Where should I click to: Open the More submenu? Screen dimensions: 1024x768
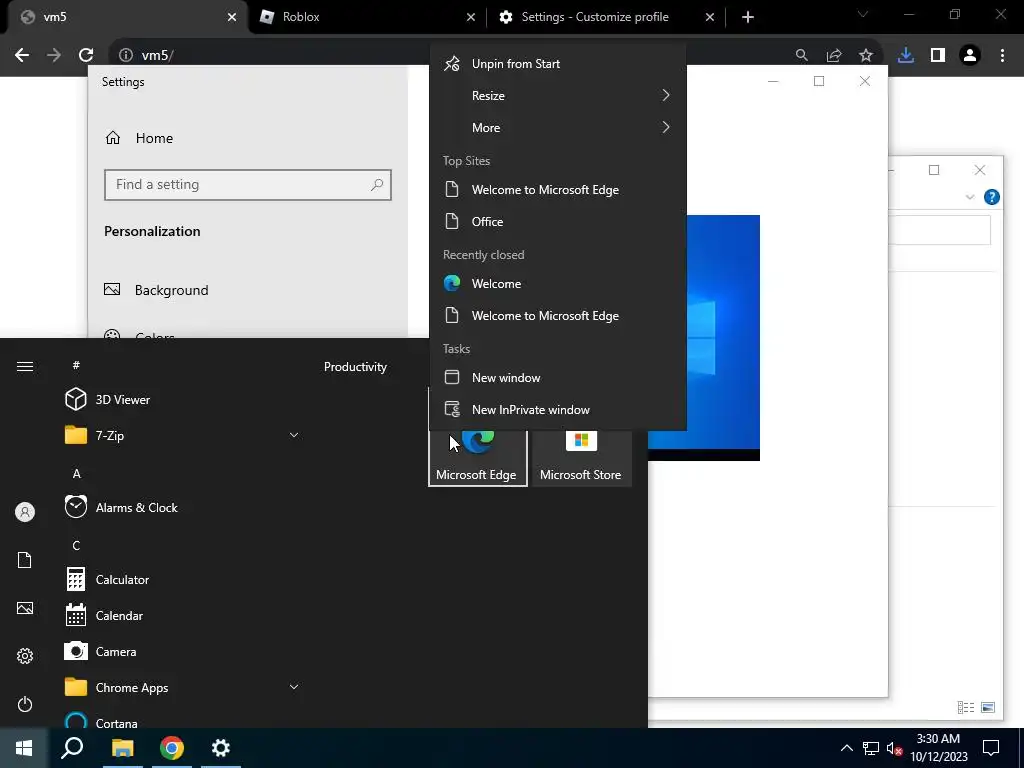coord(558,127)
